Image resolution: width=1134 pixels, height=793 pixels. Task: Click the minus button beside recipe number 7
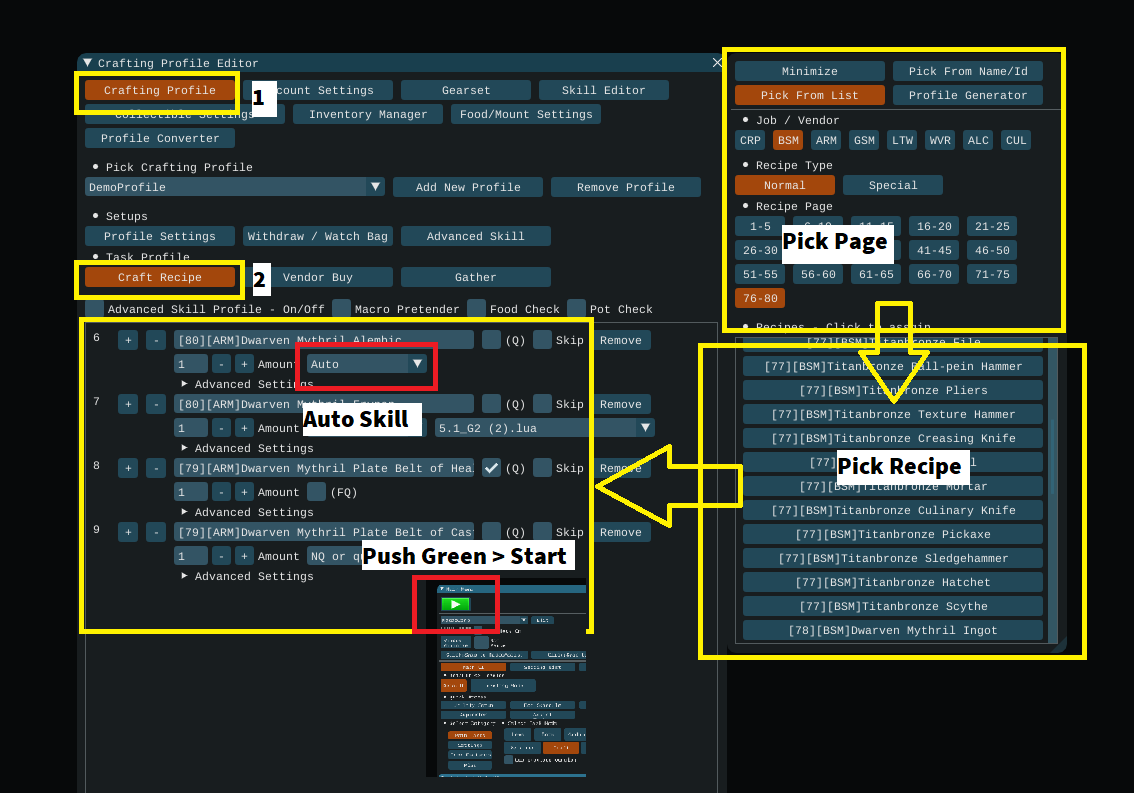(x=156, y=404)
